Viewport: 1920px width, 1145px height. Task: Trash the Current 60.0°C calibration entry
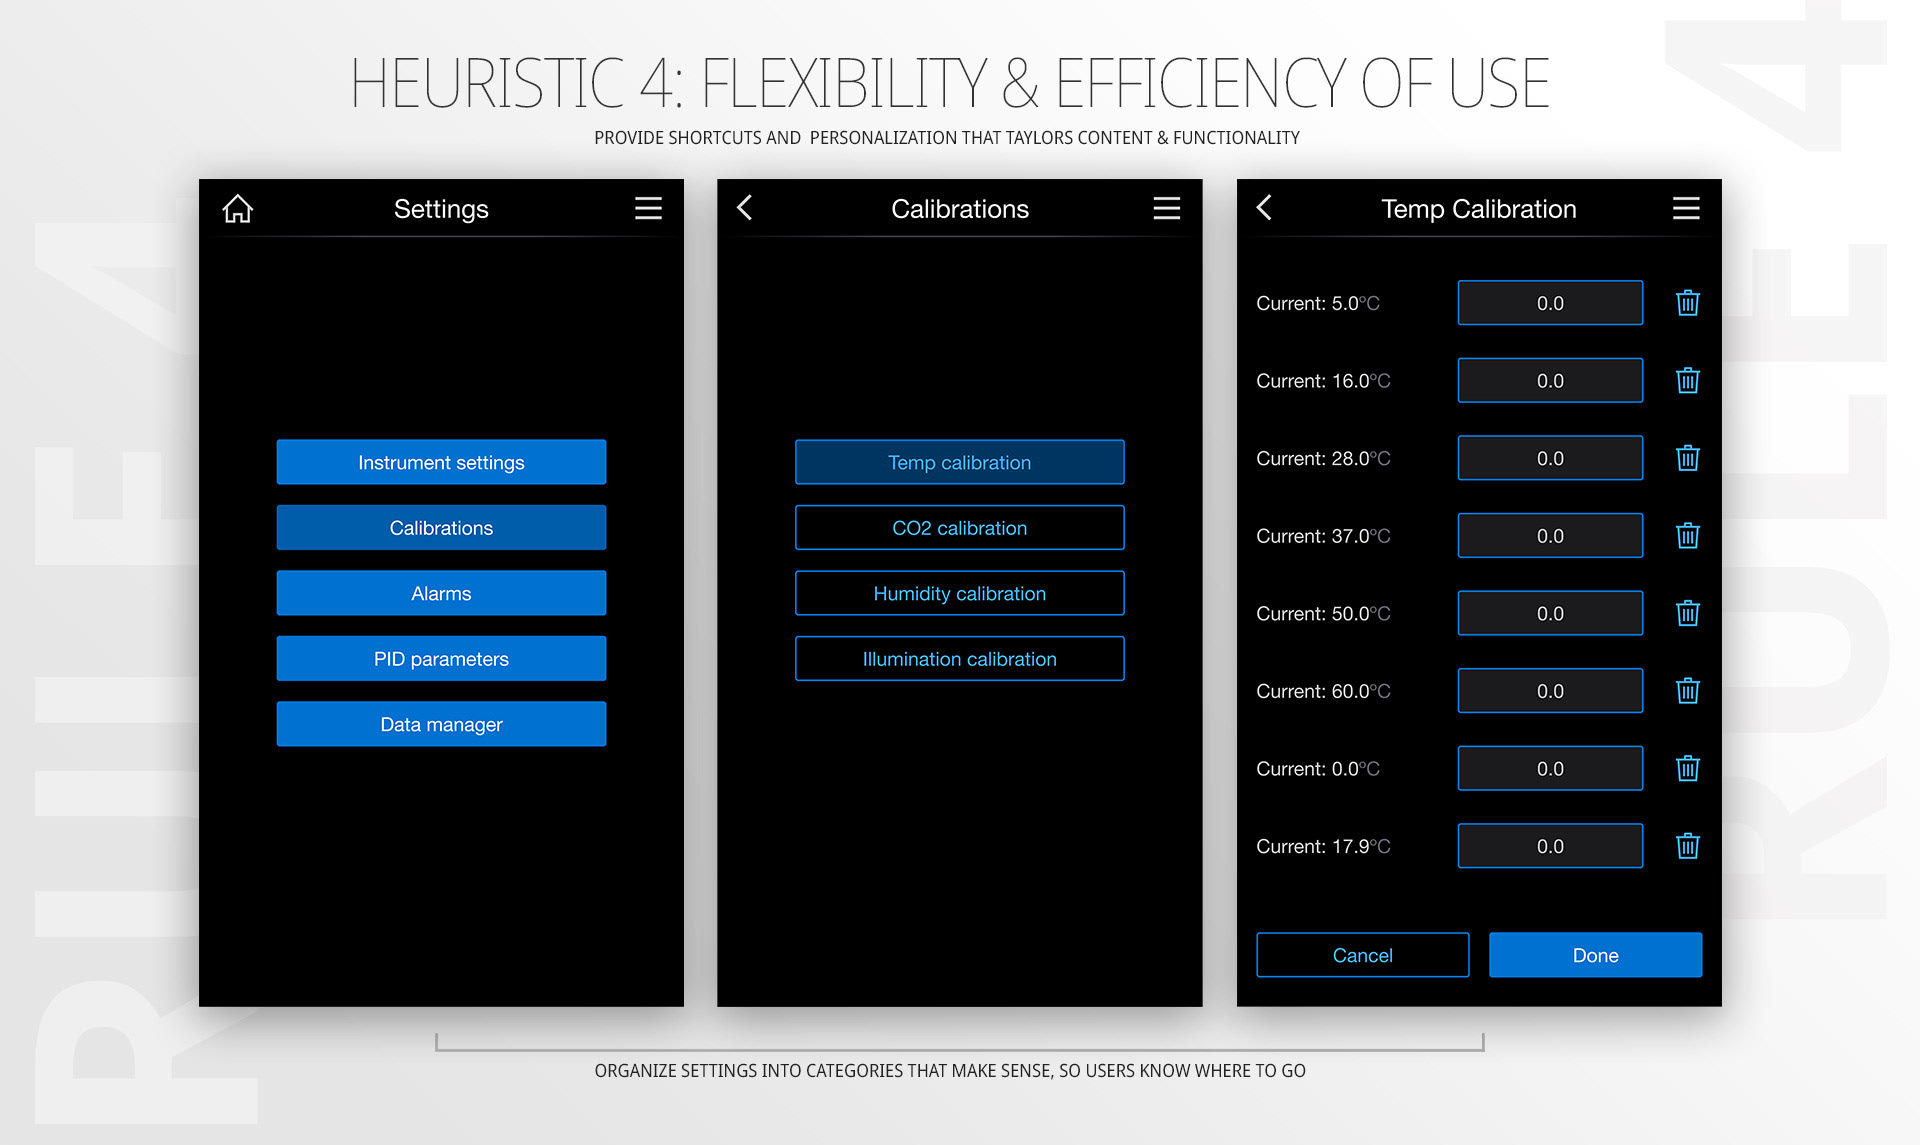pos(1687,691)
